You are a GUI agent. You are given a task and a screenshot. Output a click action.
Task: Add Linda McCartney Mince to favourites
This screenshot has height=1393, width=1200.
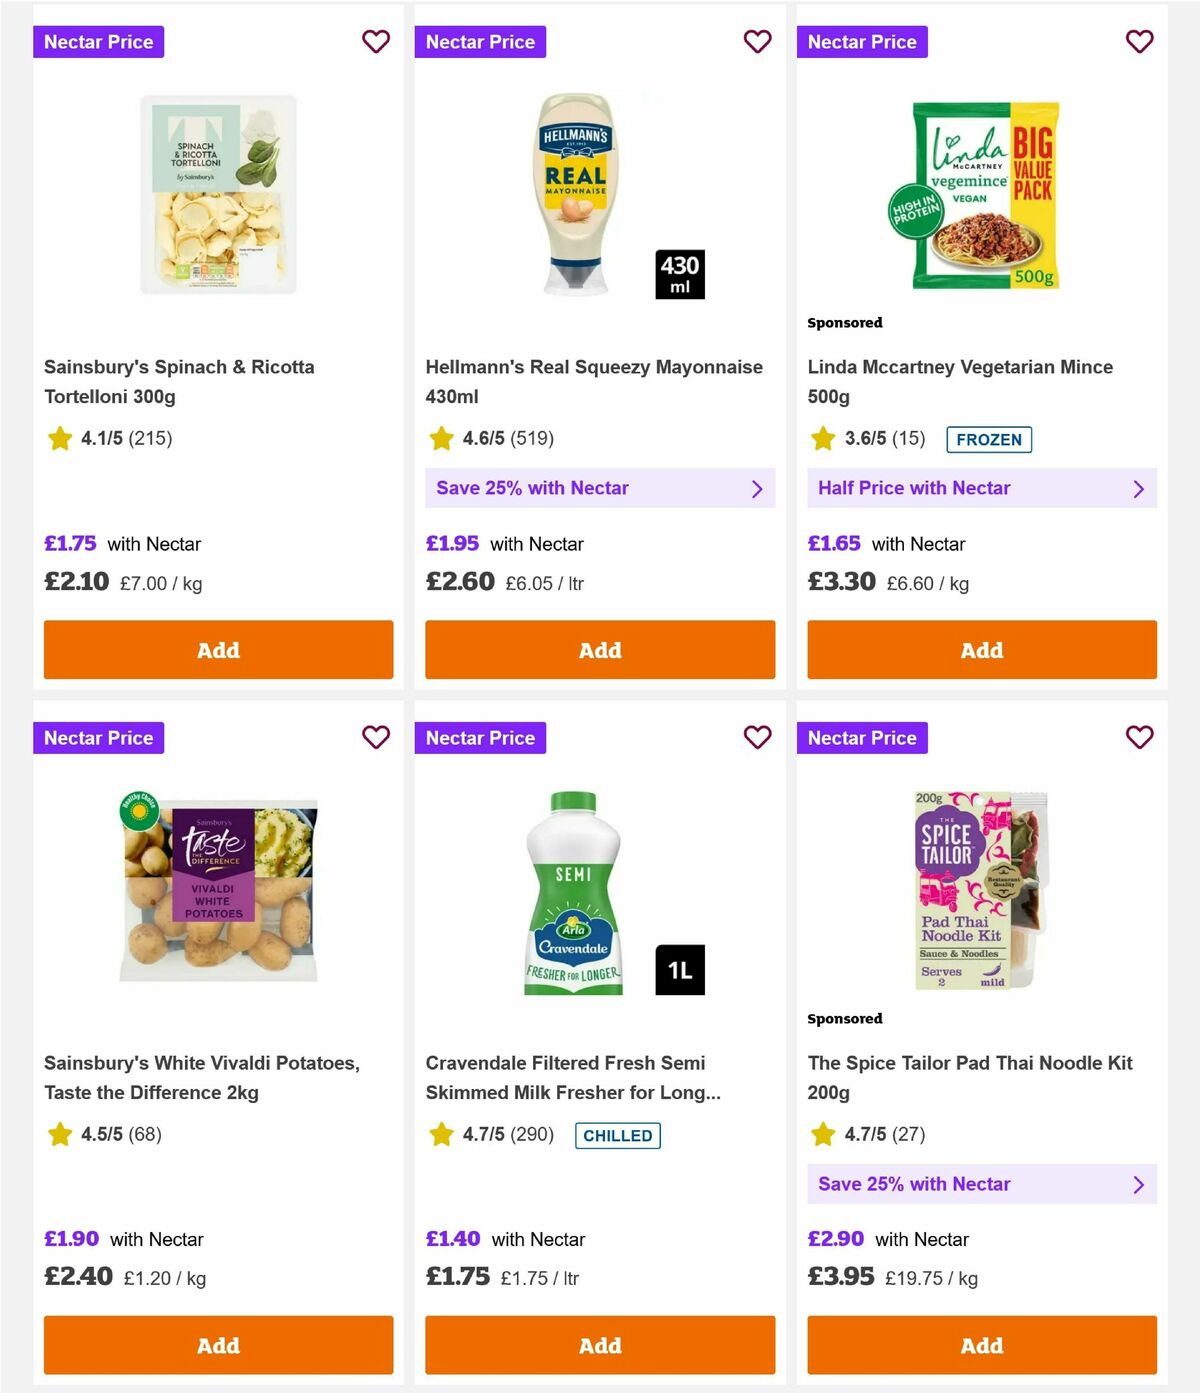coord(1139,42)
